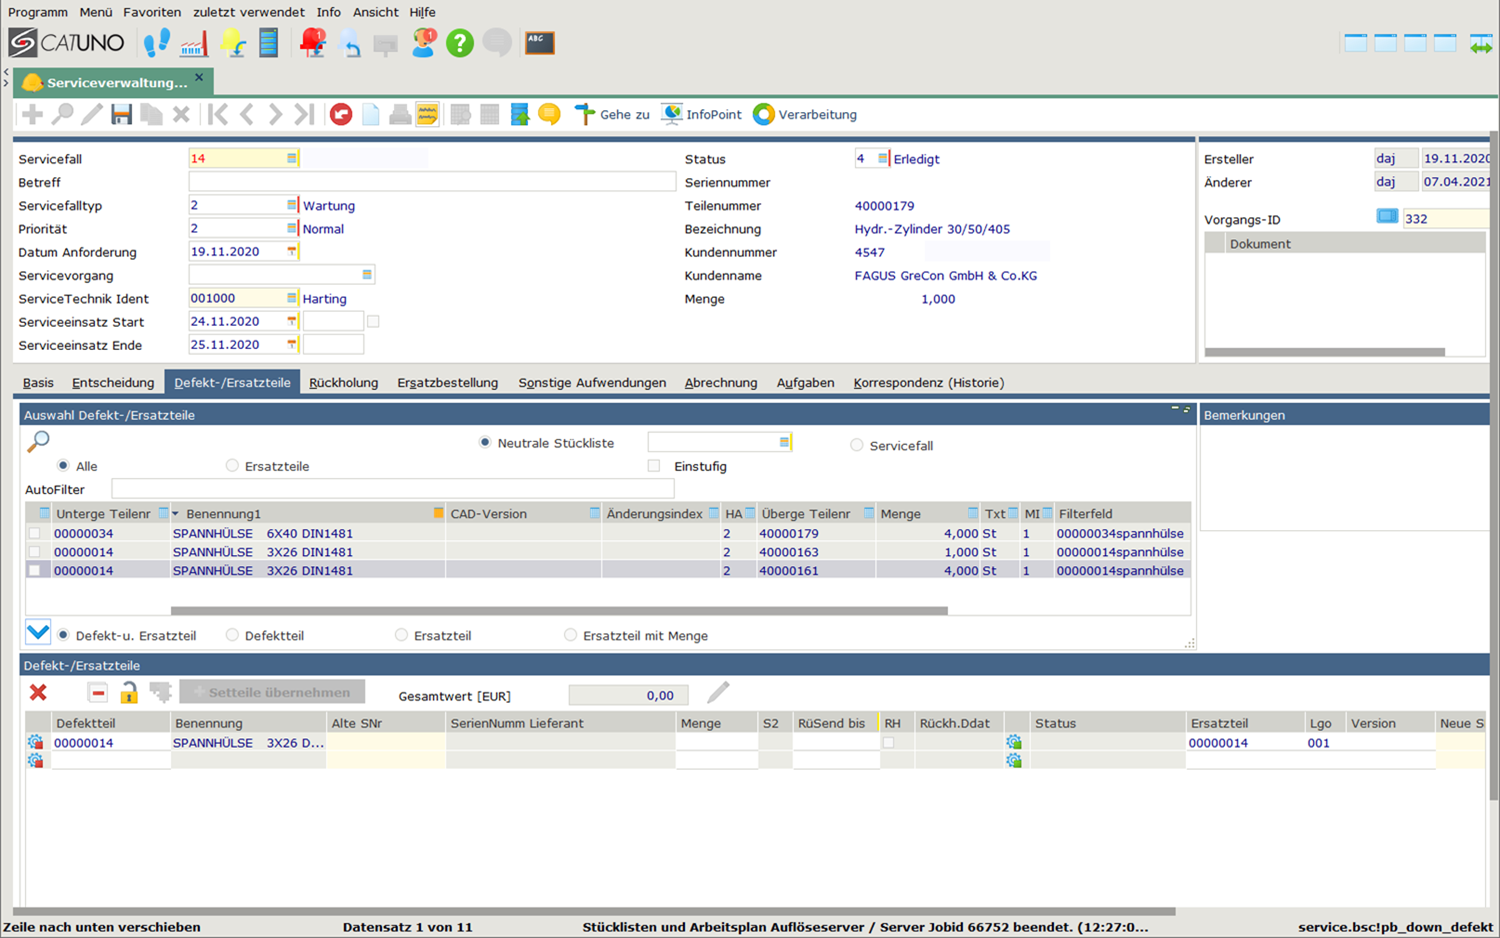Select the Servicefall radio button
1500x938 pixels.
point(857,445)
